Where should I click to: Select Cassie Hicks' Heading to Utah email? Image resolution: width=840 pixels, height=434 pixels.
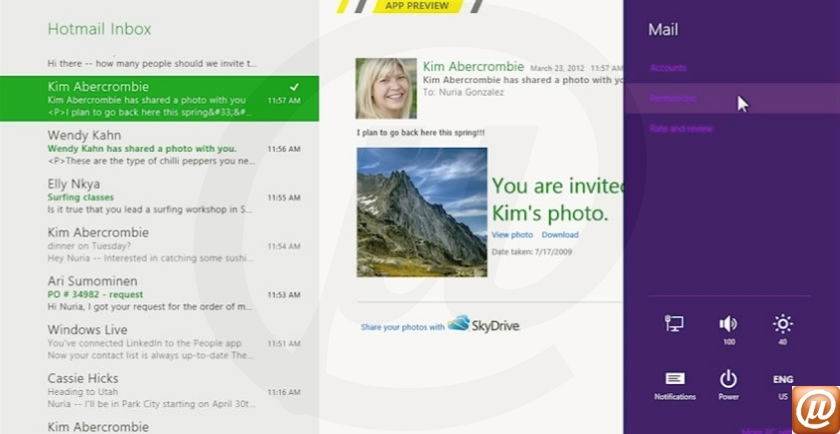159,391
